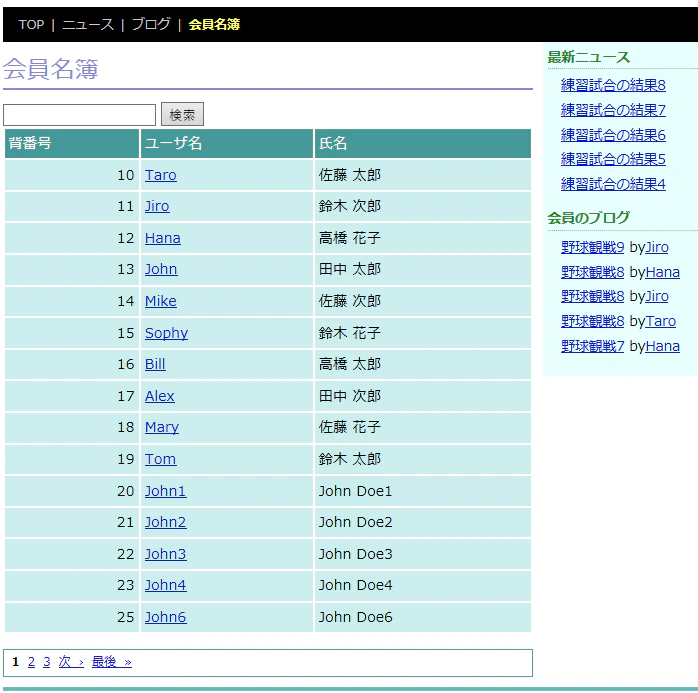Open the John1 user link

pos(166,491)
